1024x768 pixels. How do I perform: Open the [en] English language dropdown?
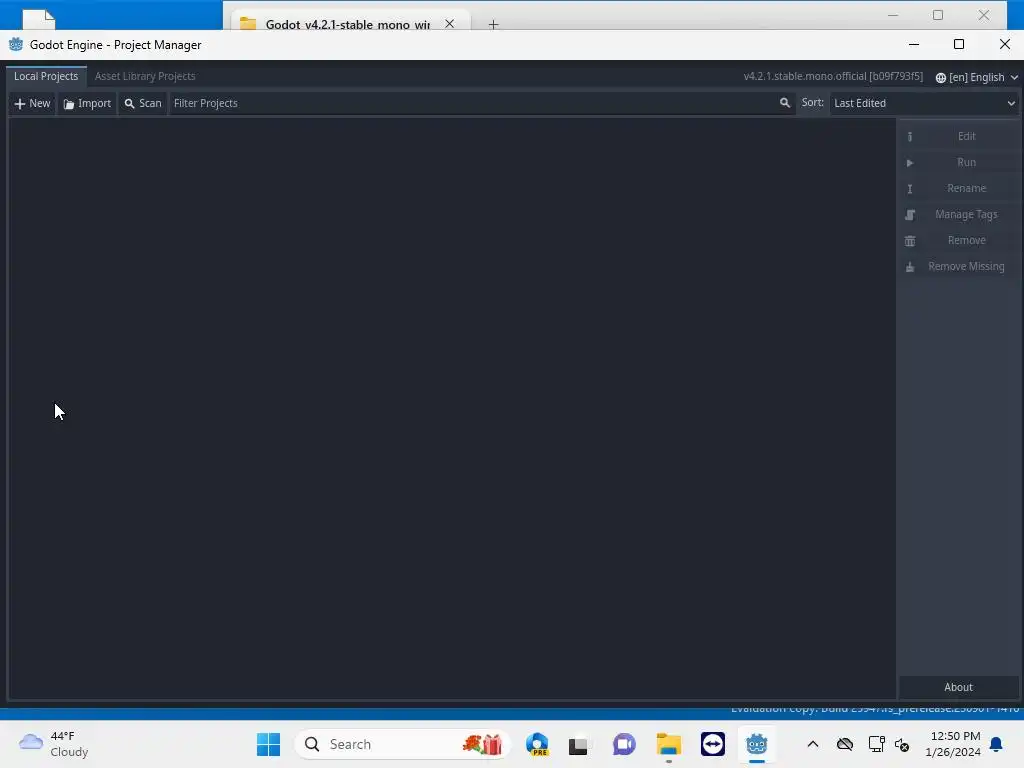tap(976, 77)
